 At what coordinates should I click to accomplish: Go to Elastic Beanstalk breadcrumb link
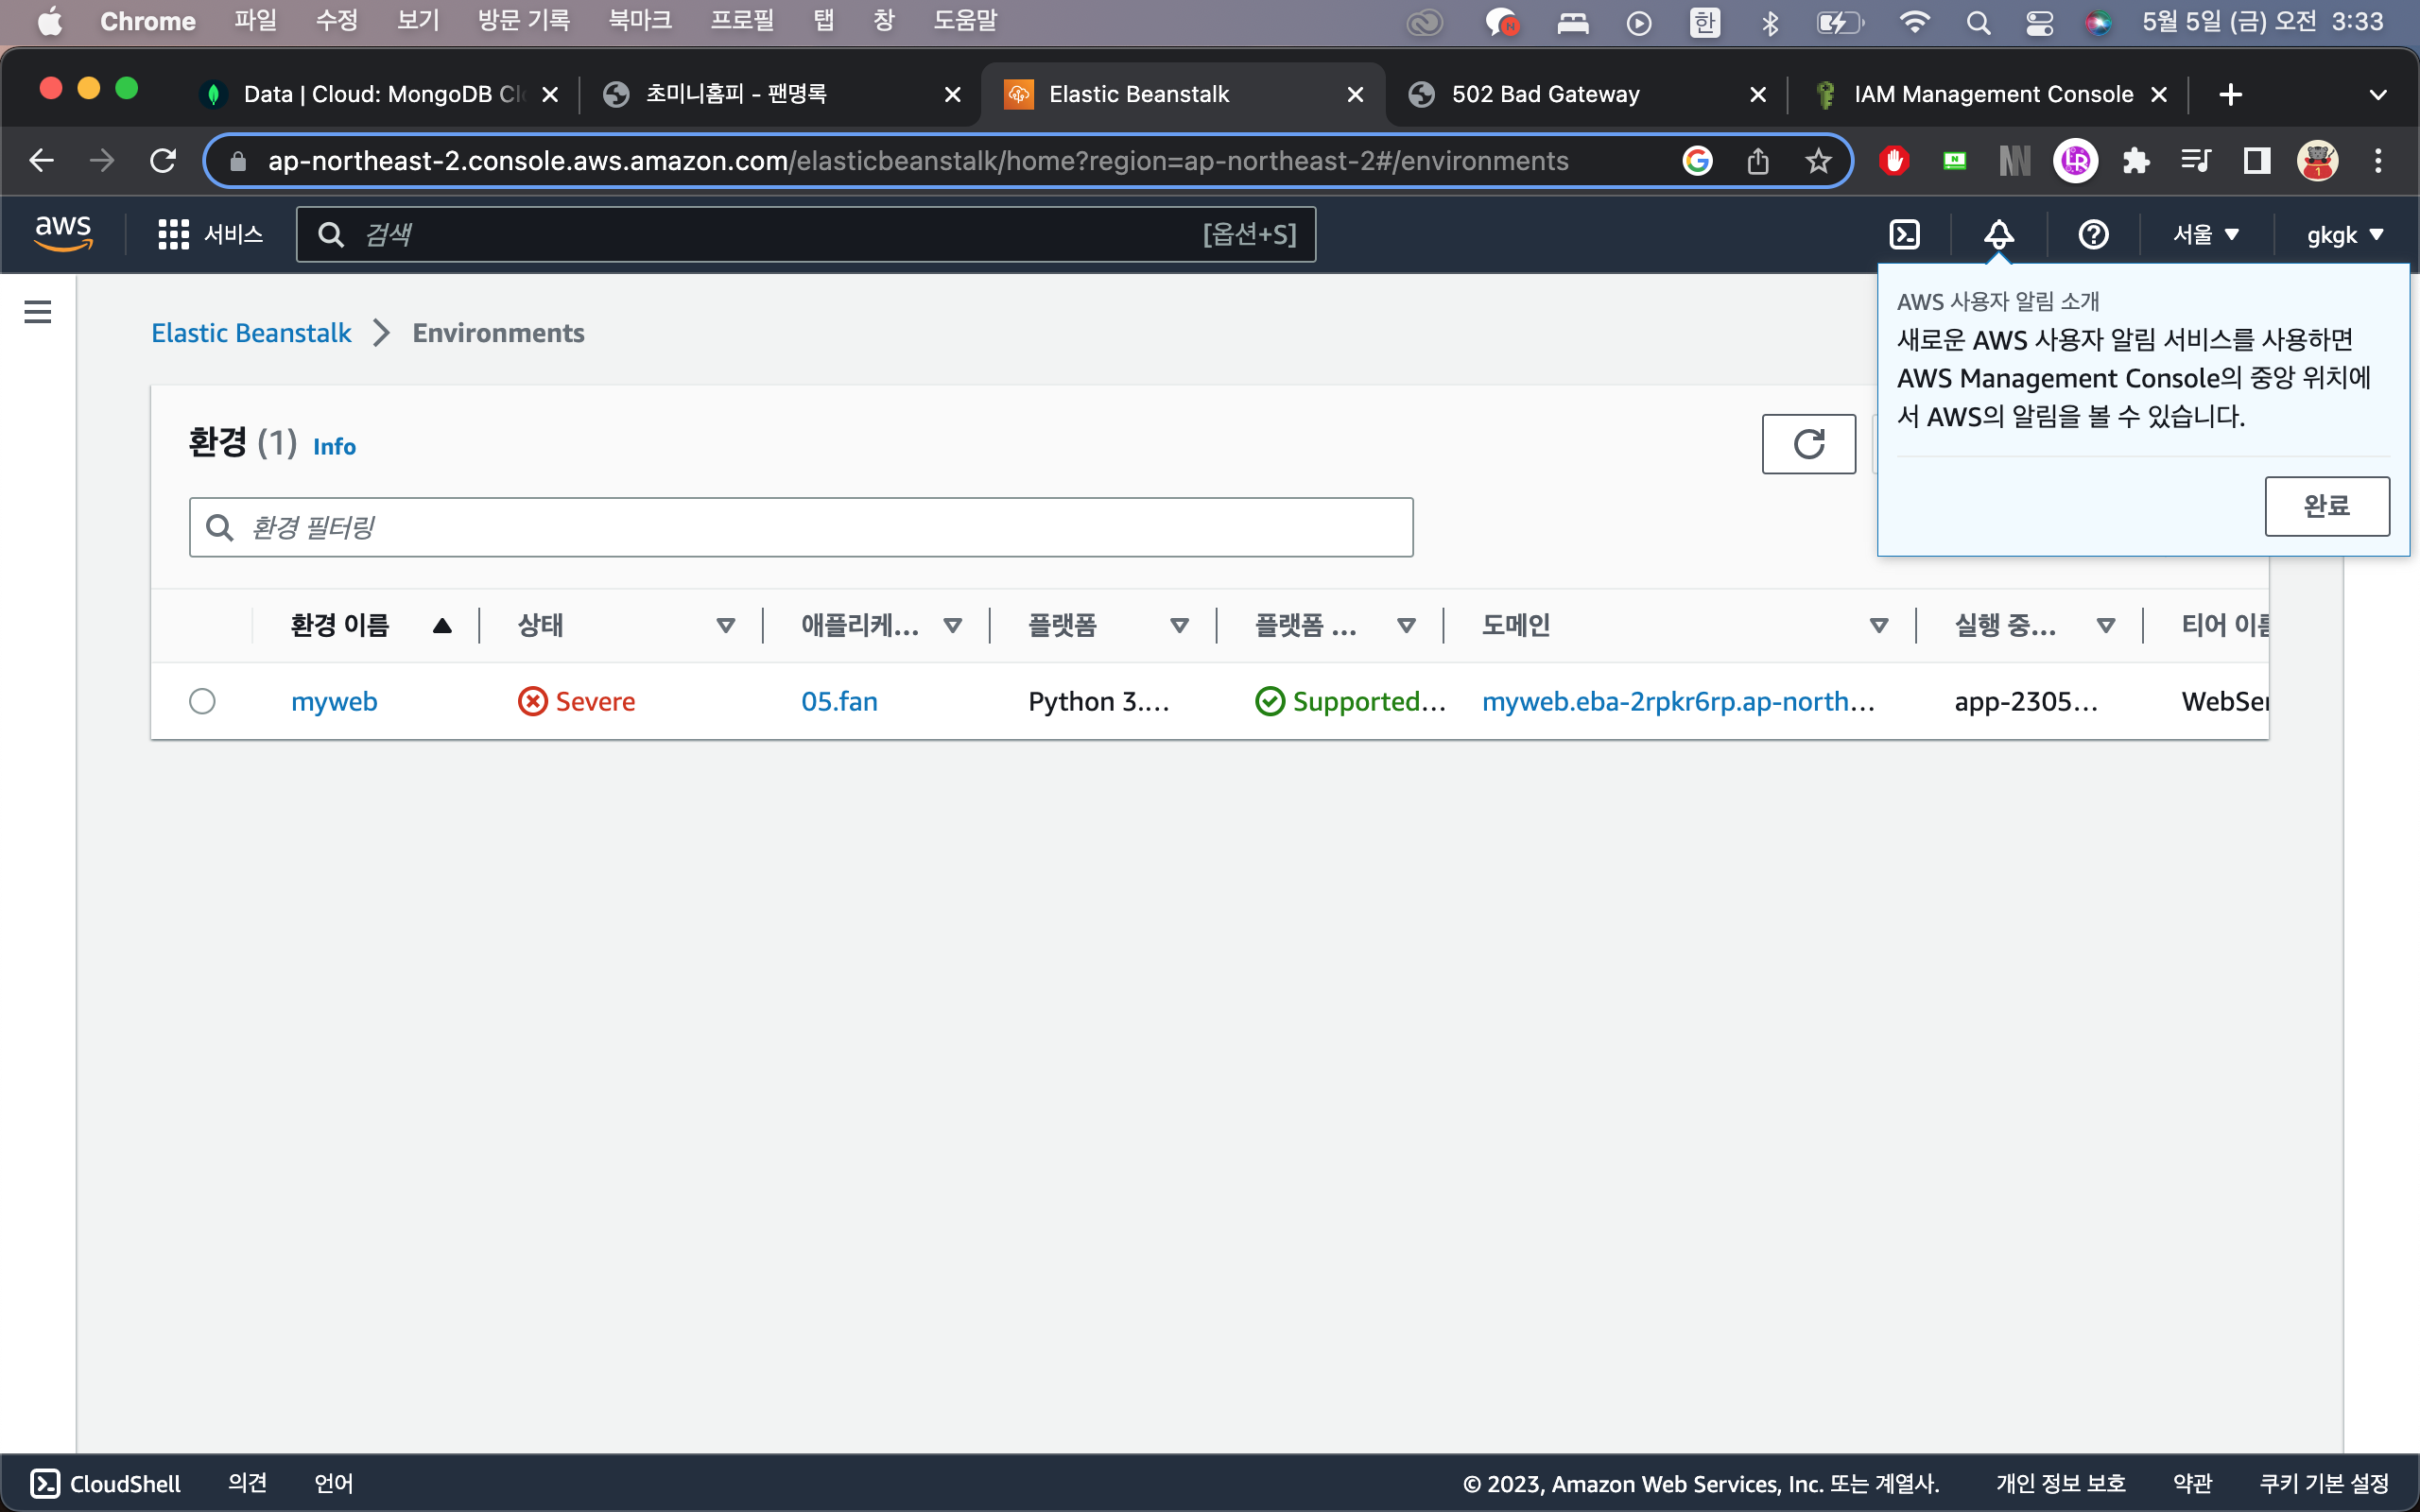[251, 333]
